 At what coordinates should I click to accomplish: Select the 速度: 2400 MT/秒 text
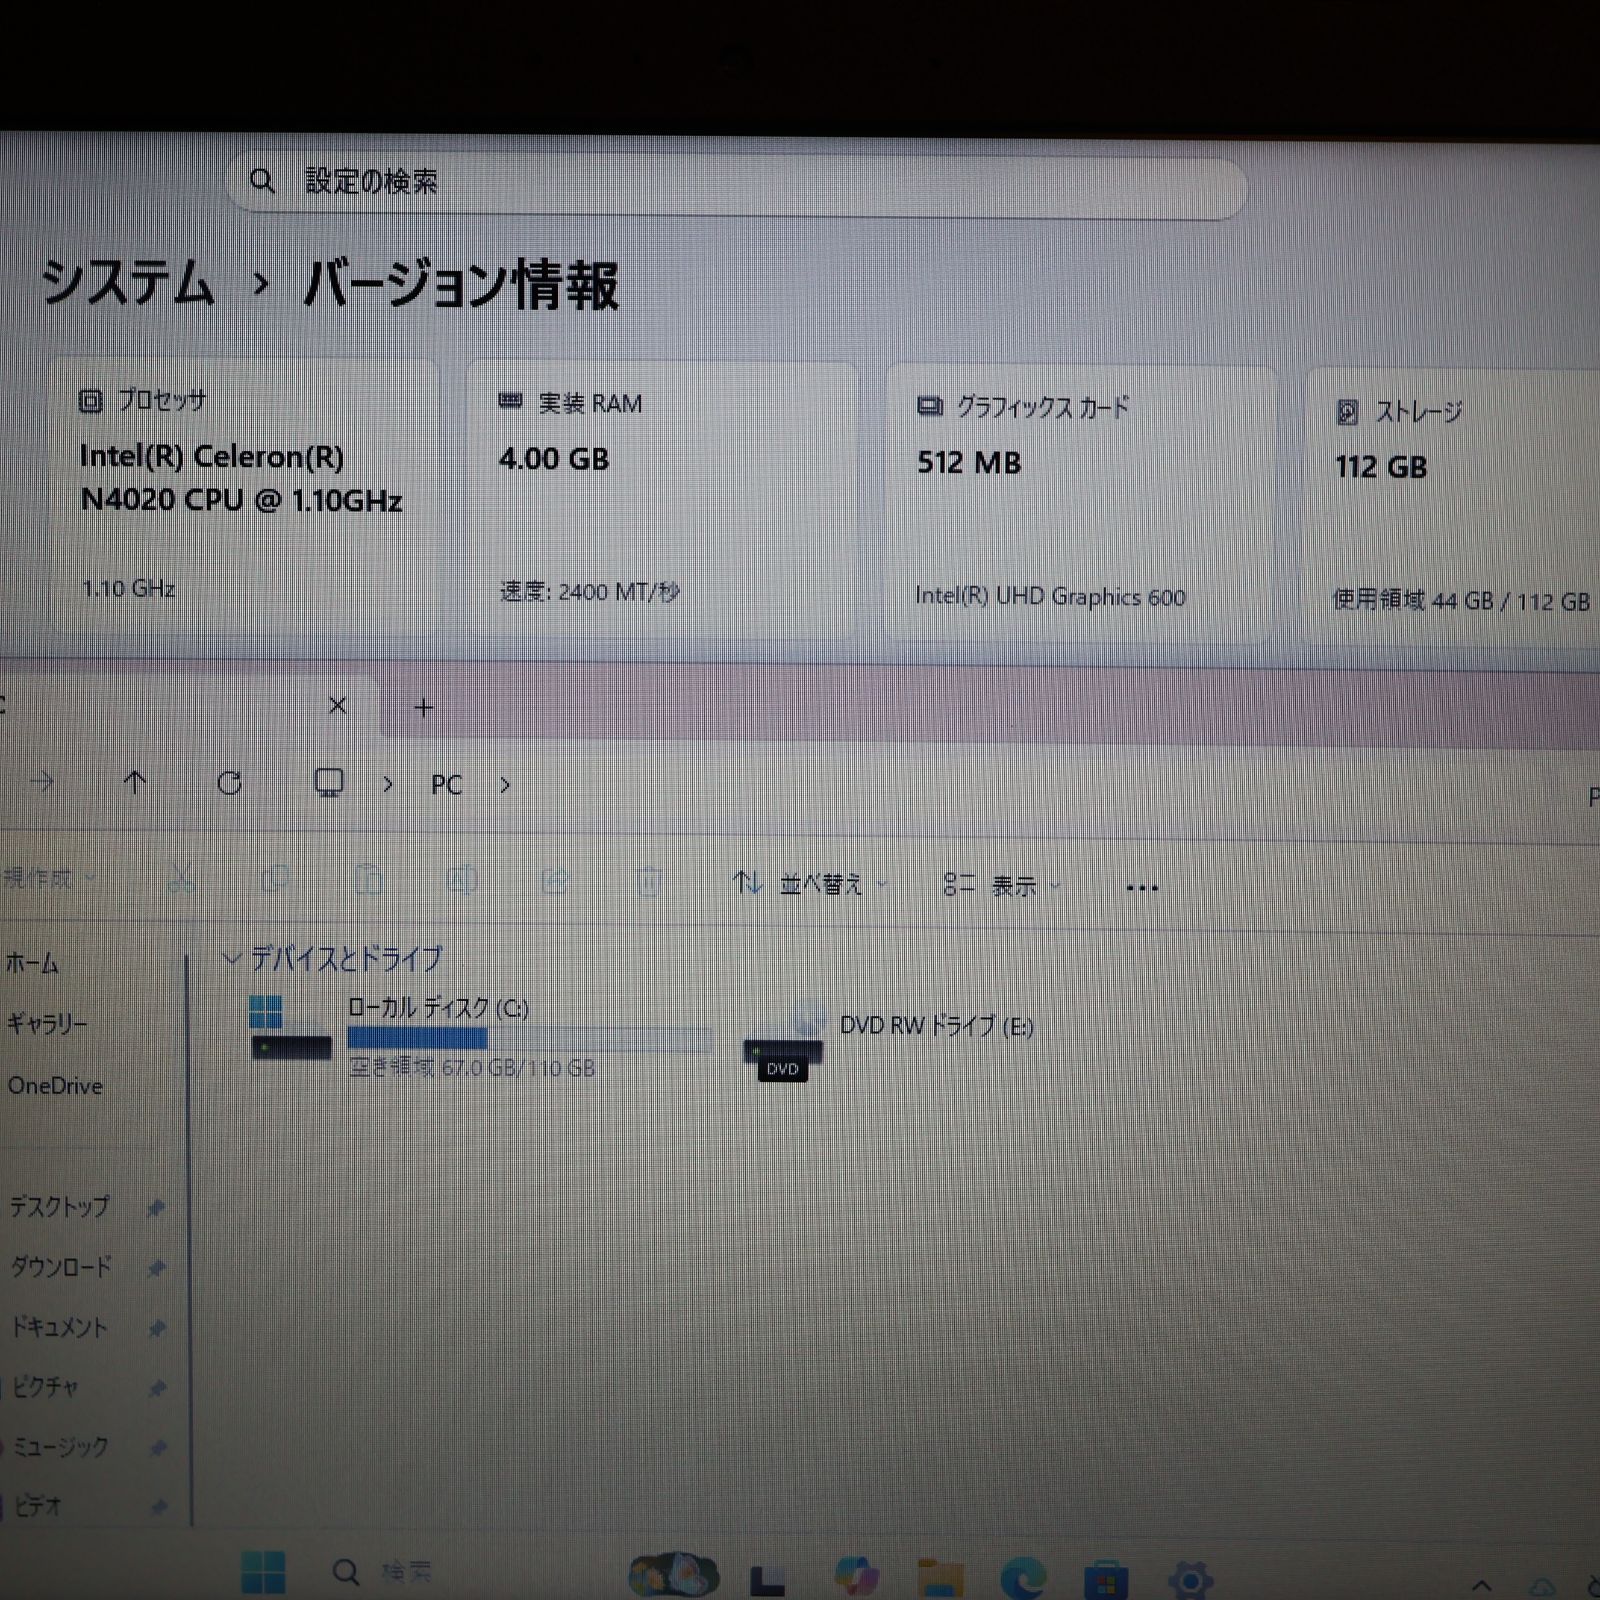click(590, 592)
